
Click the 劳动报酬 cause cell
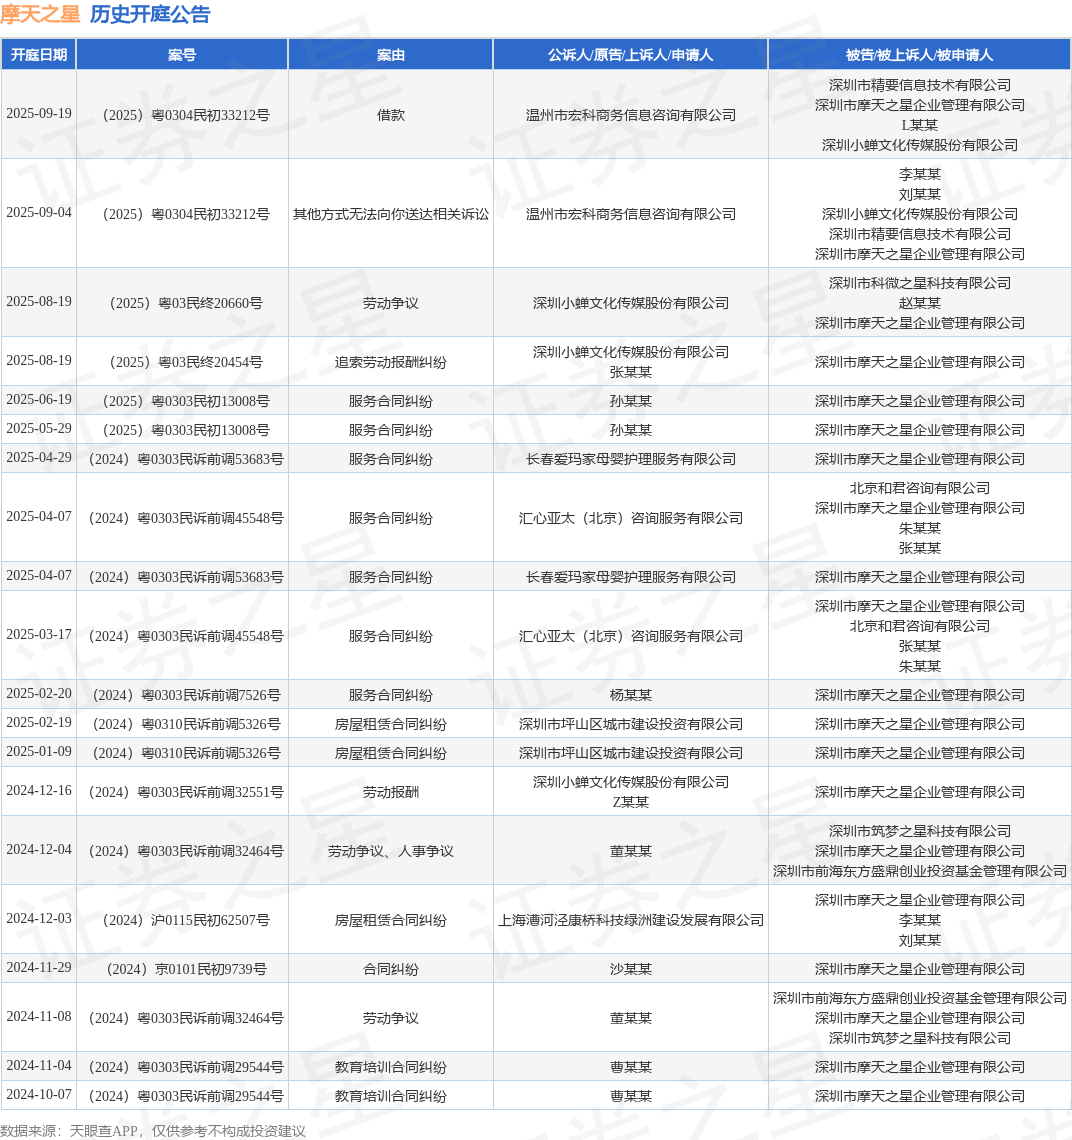click(x=391, y=792)
